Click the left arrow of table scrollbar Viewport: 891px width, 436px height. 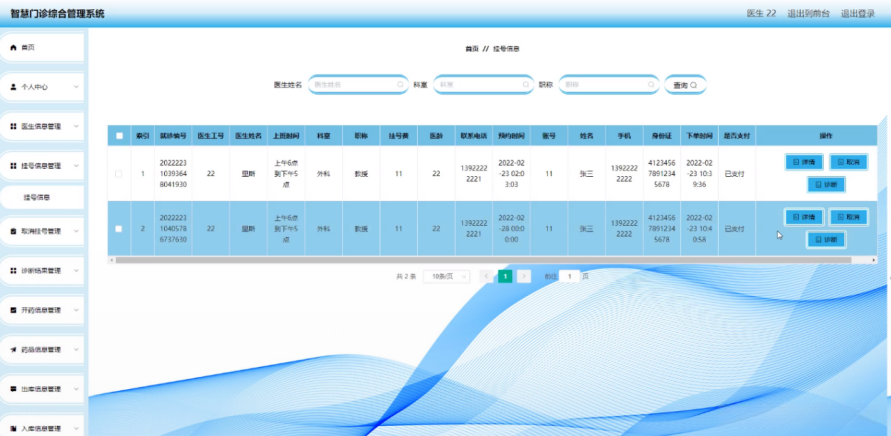tap(111, 260)
